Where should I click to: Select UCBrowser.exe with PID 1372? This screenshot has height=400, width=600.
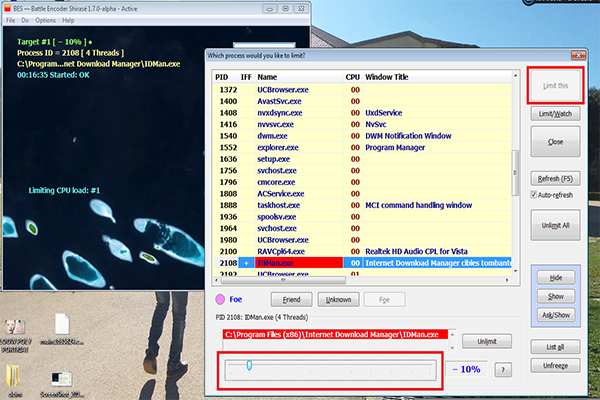pyautogui.click(x=362, y=90)
